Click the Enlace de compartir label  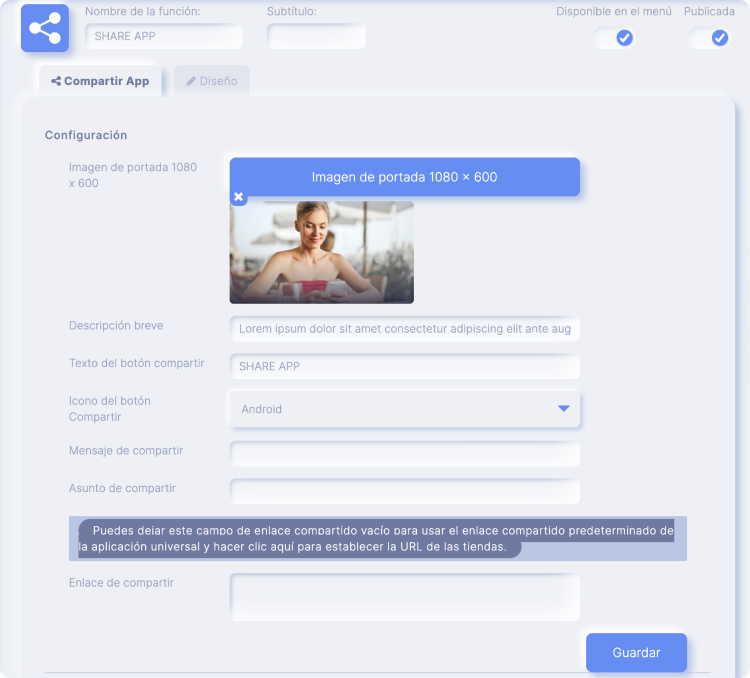(121, 583)
